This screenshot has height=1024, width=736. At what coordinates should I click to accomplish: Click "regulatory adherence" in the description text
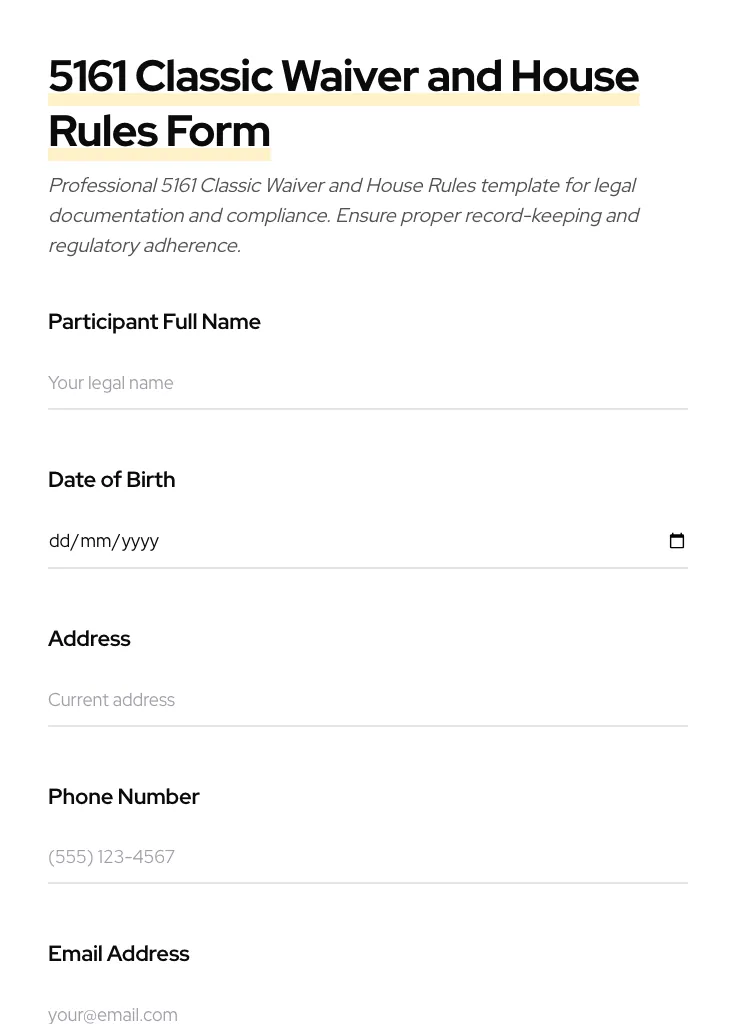pyautogui.click(x=144, y=246)
